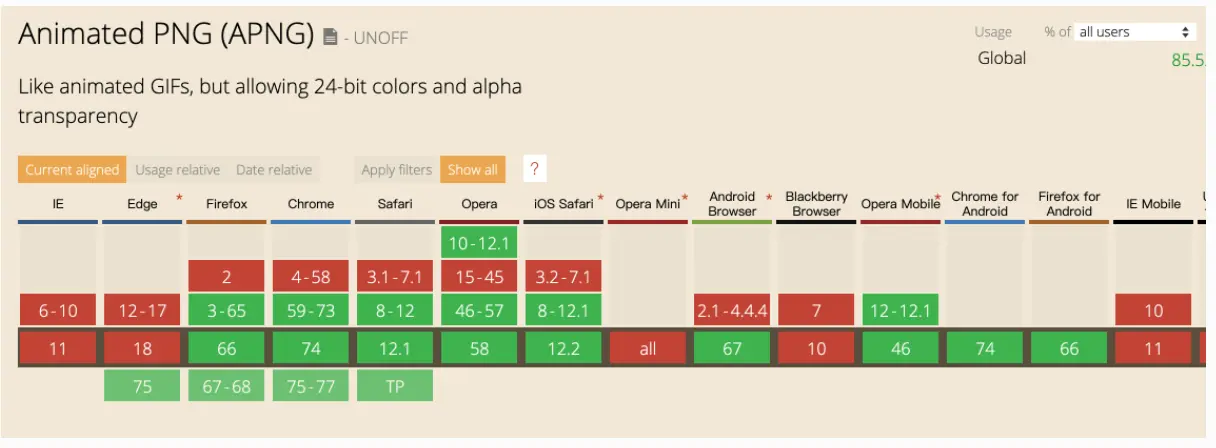Click the red IE 11 support cell
The height and width of the screenshot is (448, 1216).
coord(58,349)
